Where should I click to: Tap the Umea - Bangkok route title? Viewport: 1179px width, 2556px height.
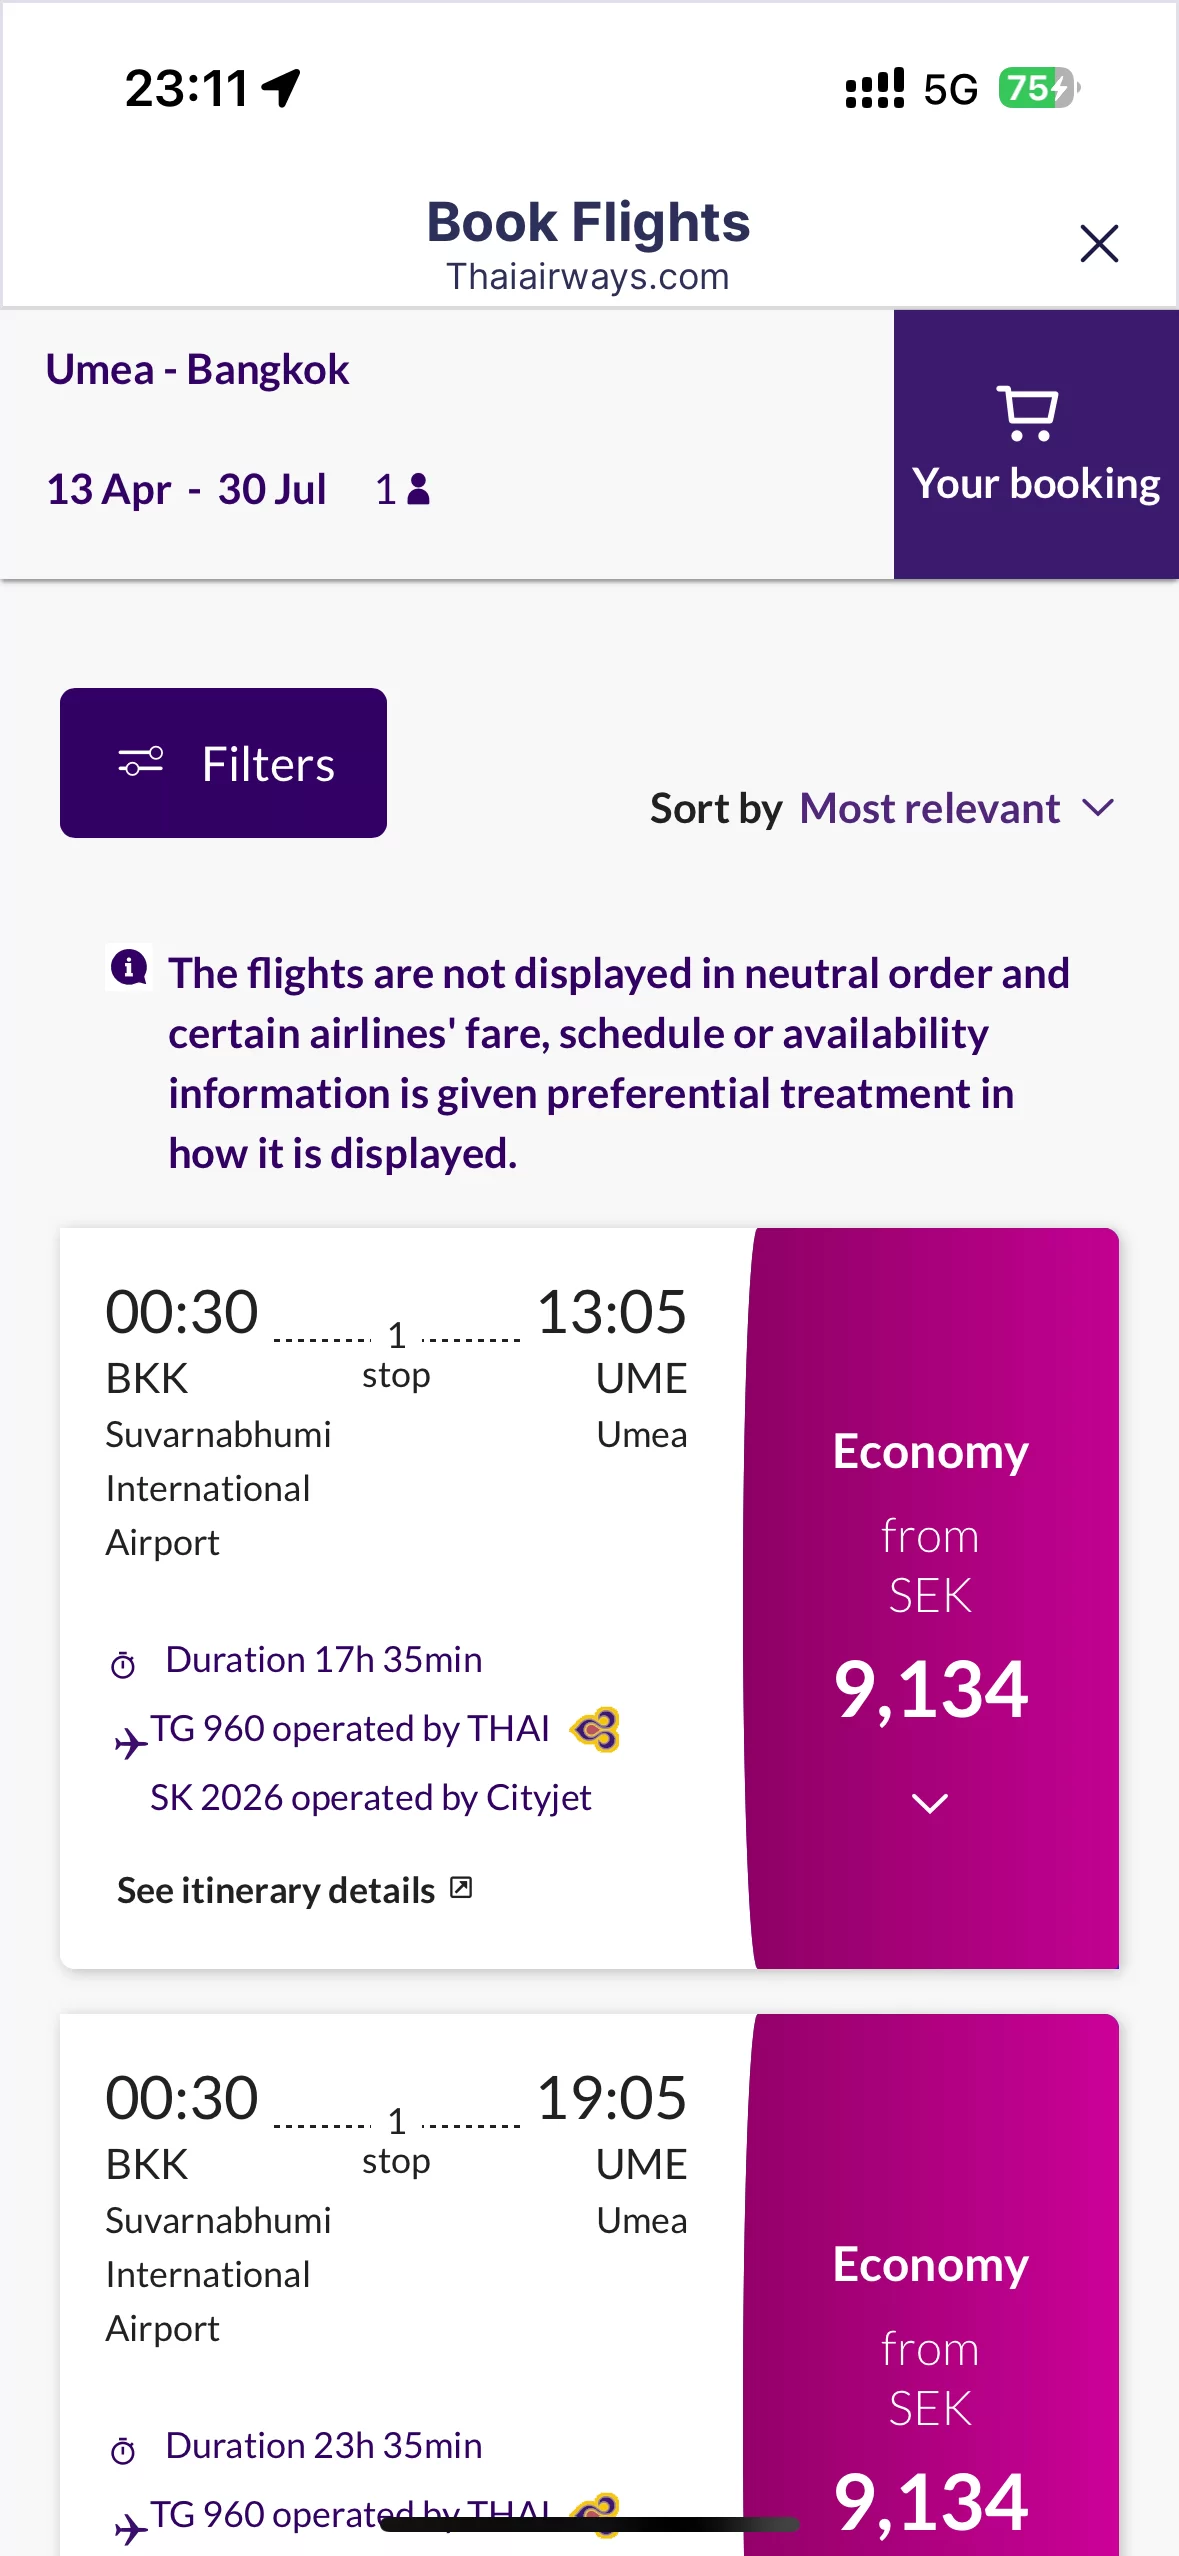[198, 370]
